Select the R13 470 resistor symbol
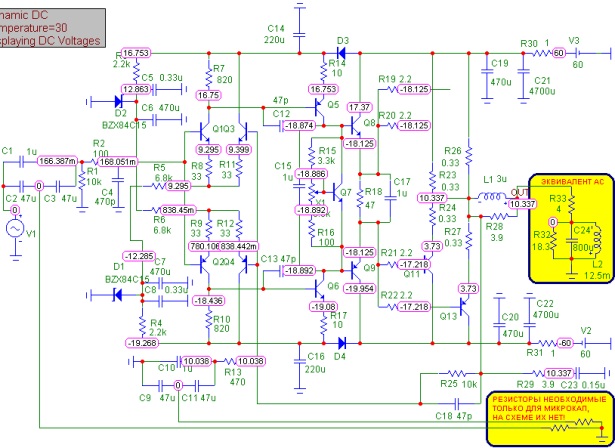The height and width of the screenshot is (448, 615). point(229,361)
